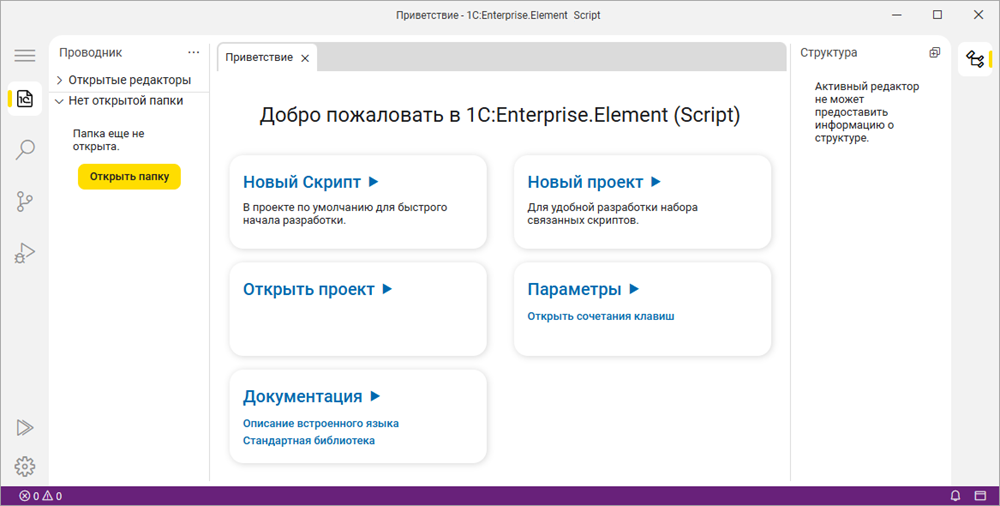1000x506 pixels.
Task: Open the settings gear icon
Action: tap(25, 466)
